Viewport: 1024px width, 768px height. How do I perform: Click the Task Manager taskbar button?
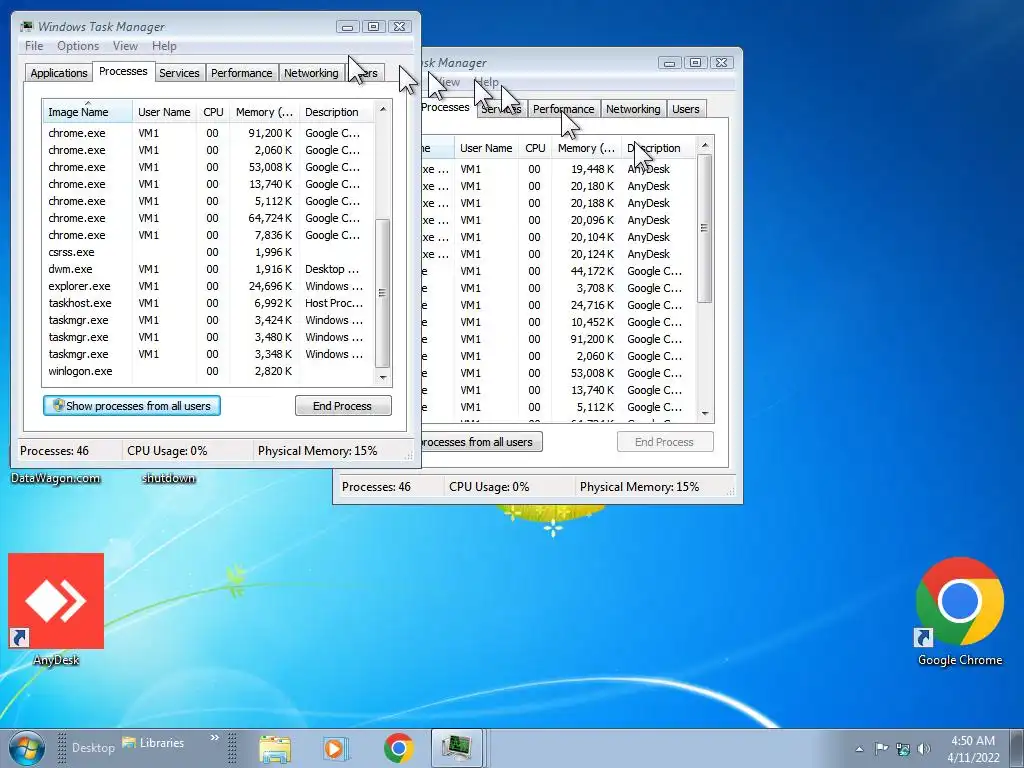click(x=456, y=748)
